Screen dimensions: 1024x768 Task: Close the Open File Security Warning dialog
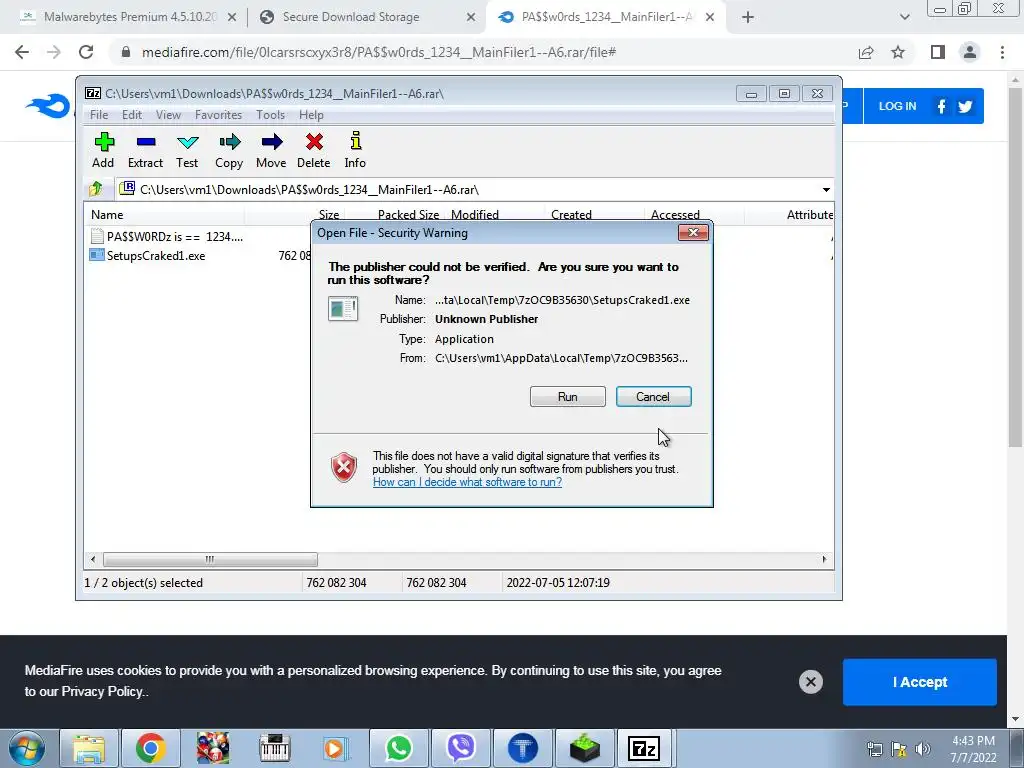(x=693, y=232)
